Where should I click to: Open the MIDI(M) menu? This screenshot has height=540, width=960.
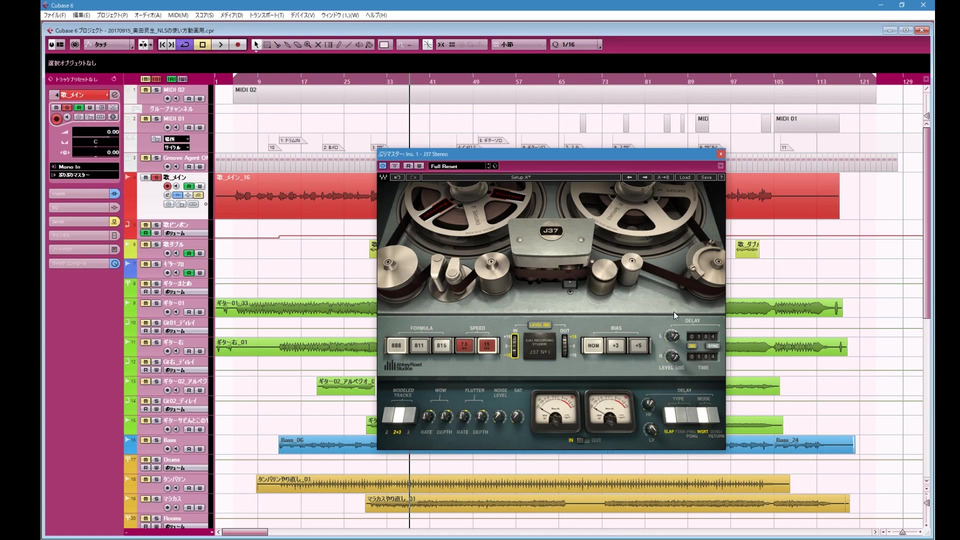pyautogui.click(x=177, y=16)
